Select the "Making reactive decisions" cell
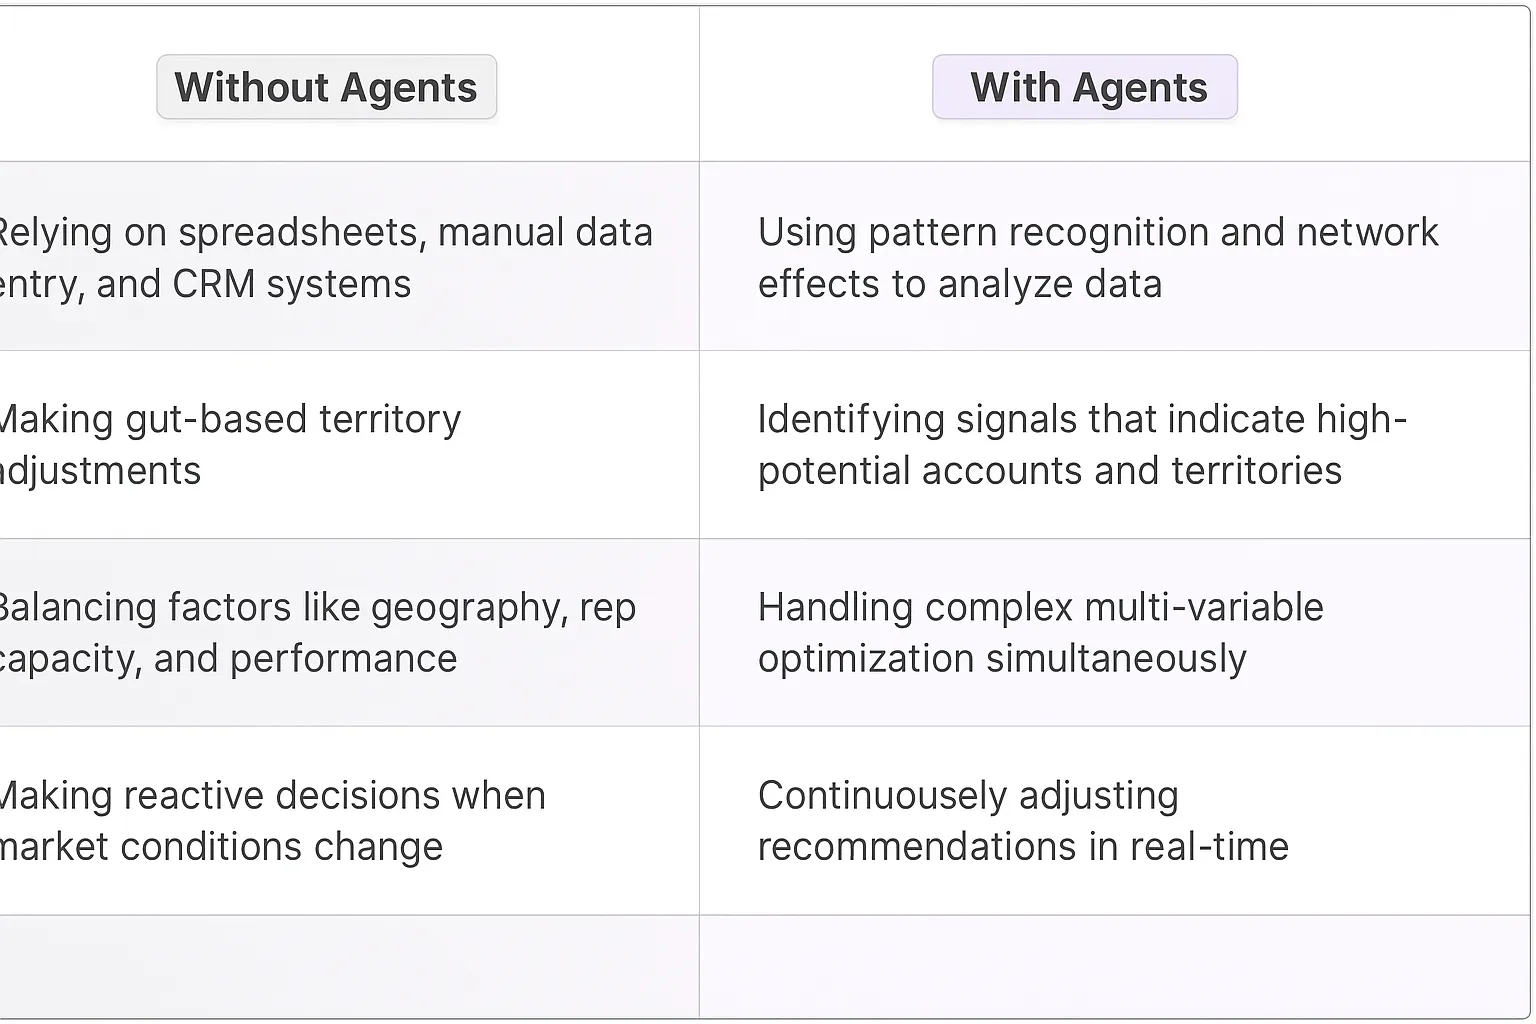This screenshot has height=1024, width=1536. pos(272,820)
